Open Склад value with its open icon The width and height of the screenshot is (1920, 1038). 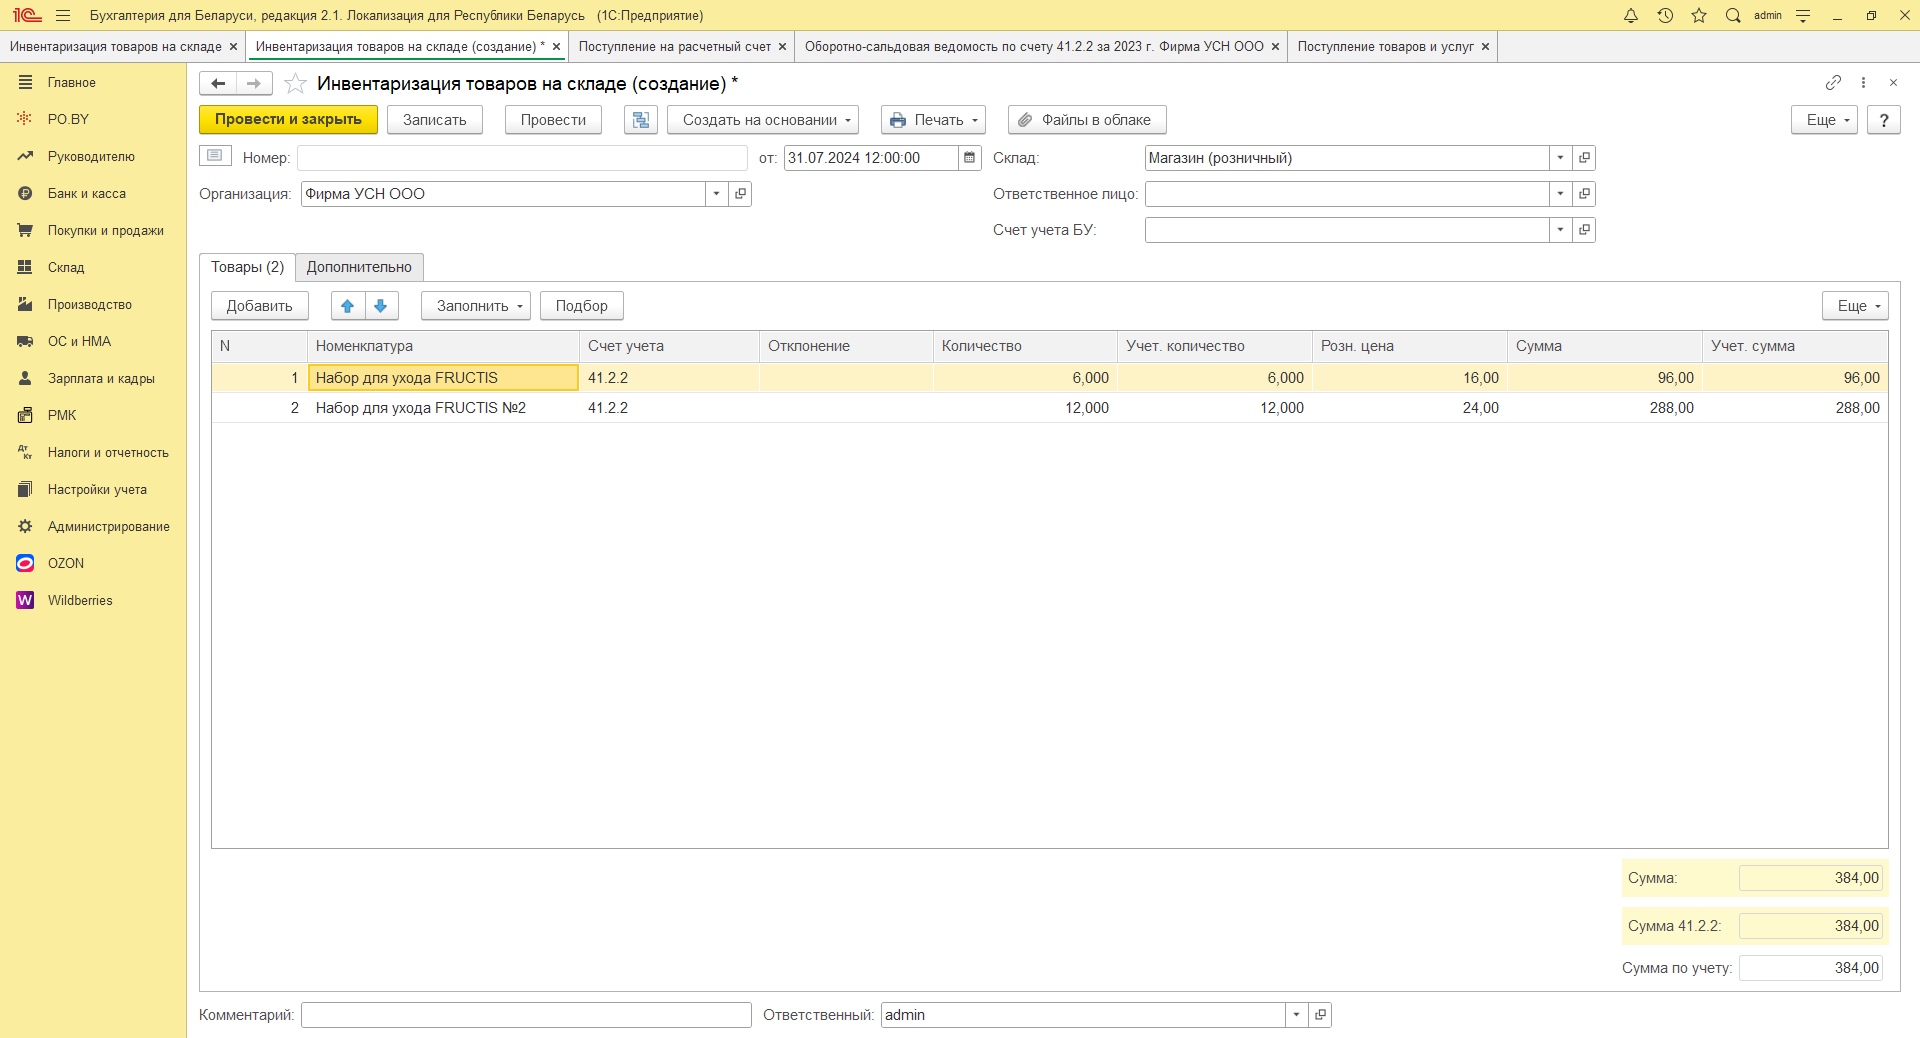pyautogui.click(x=1584, y=158)
